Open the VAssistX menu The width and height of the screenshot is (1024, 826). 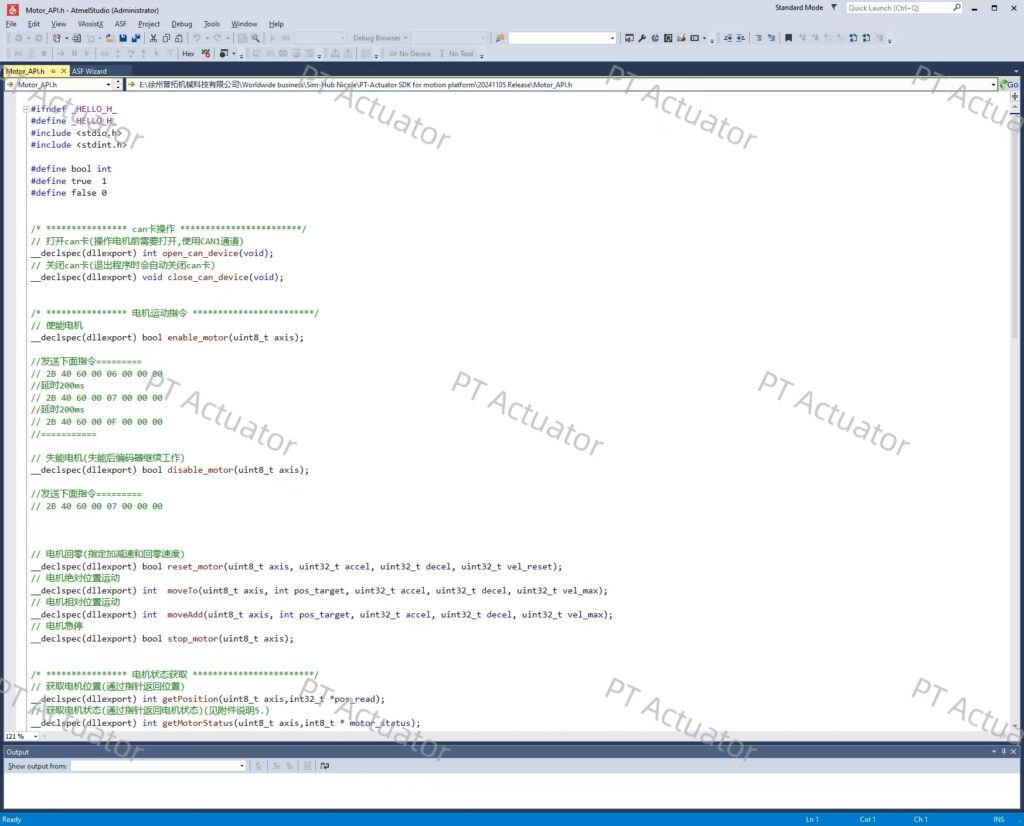90,24
